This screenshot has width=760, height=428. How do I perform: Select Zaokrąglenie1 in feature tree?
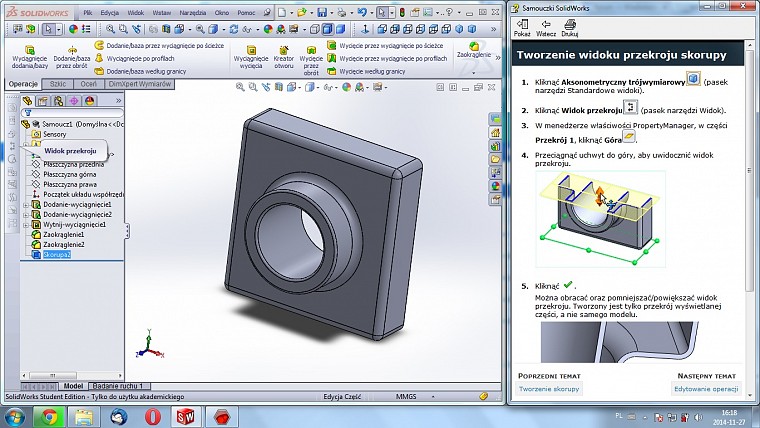pos(63,235)
